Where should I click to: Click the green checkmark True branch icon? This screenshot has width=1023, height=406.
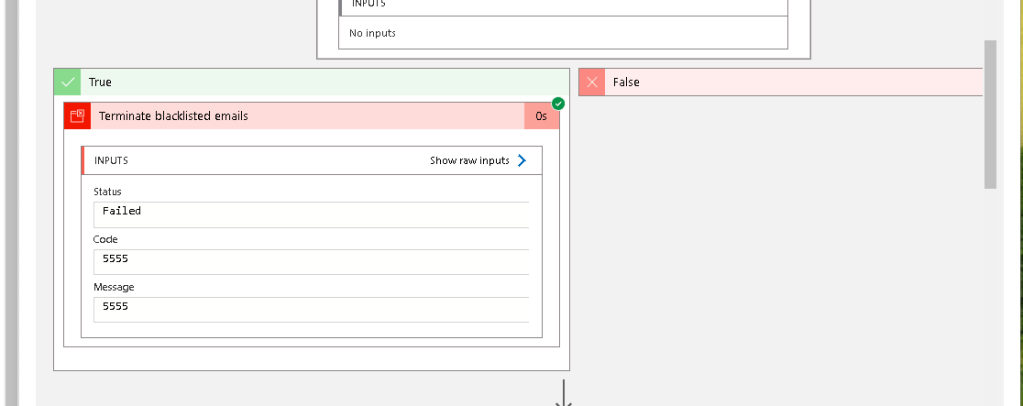[67, 82]
